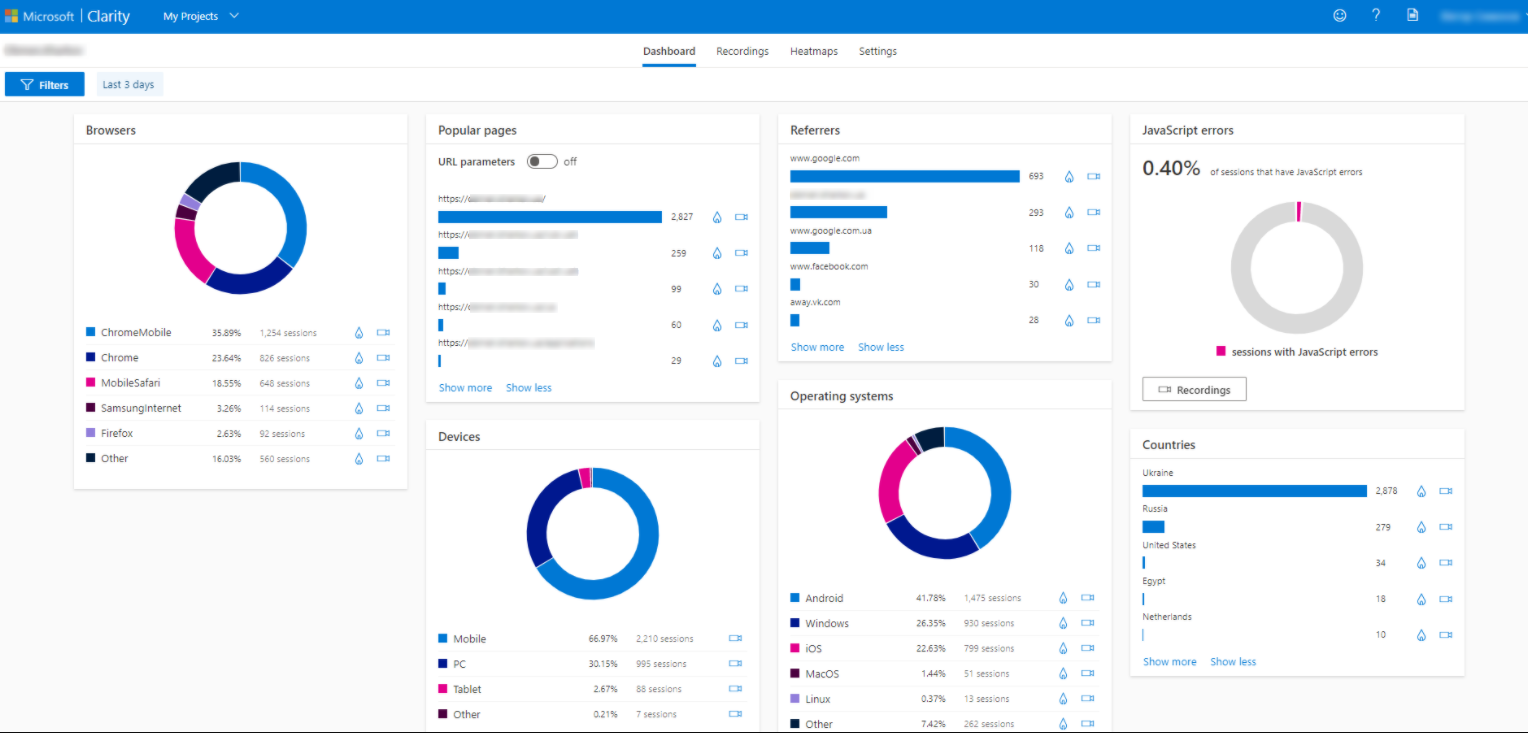This screenshot has height=733, width=1528.
Task: Click the Filters button
Action: (45, 85)
